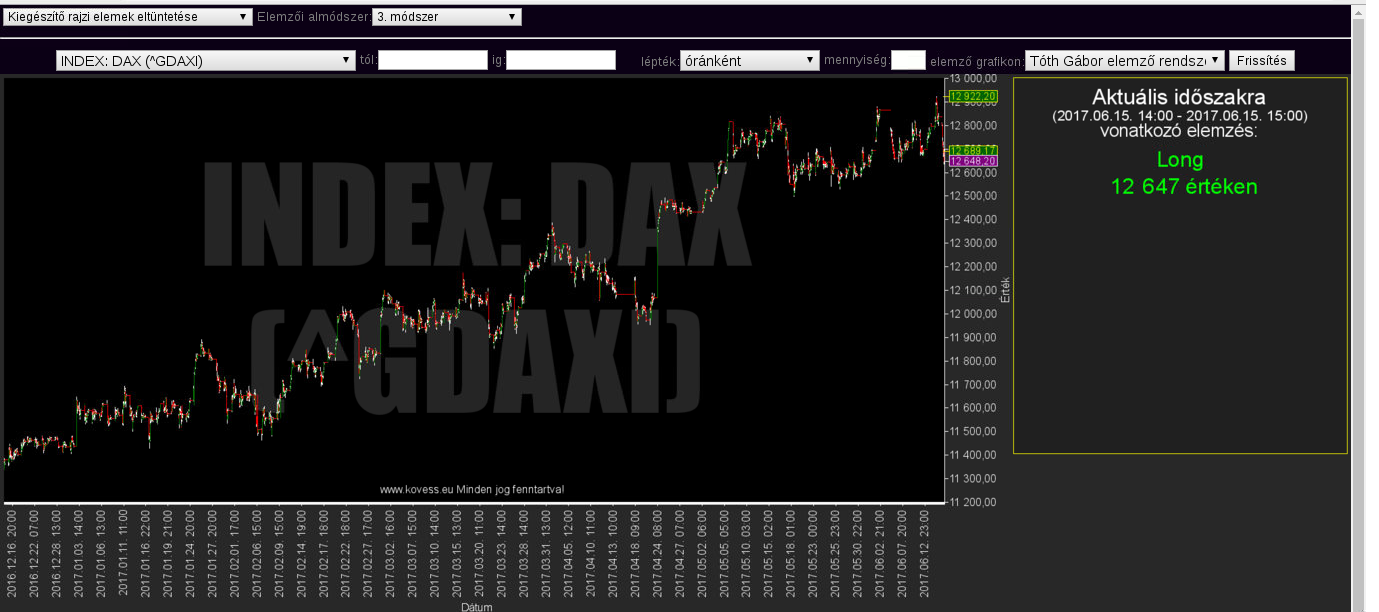This screenshot has height=612, width=1379.
Task: Click the 13 000,00 y-axis tick label
Action: point(972,79)
